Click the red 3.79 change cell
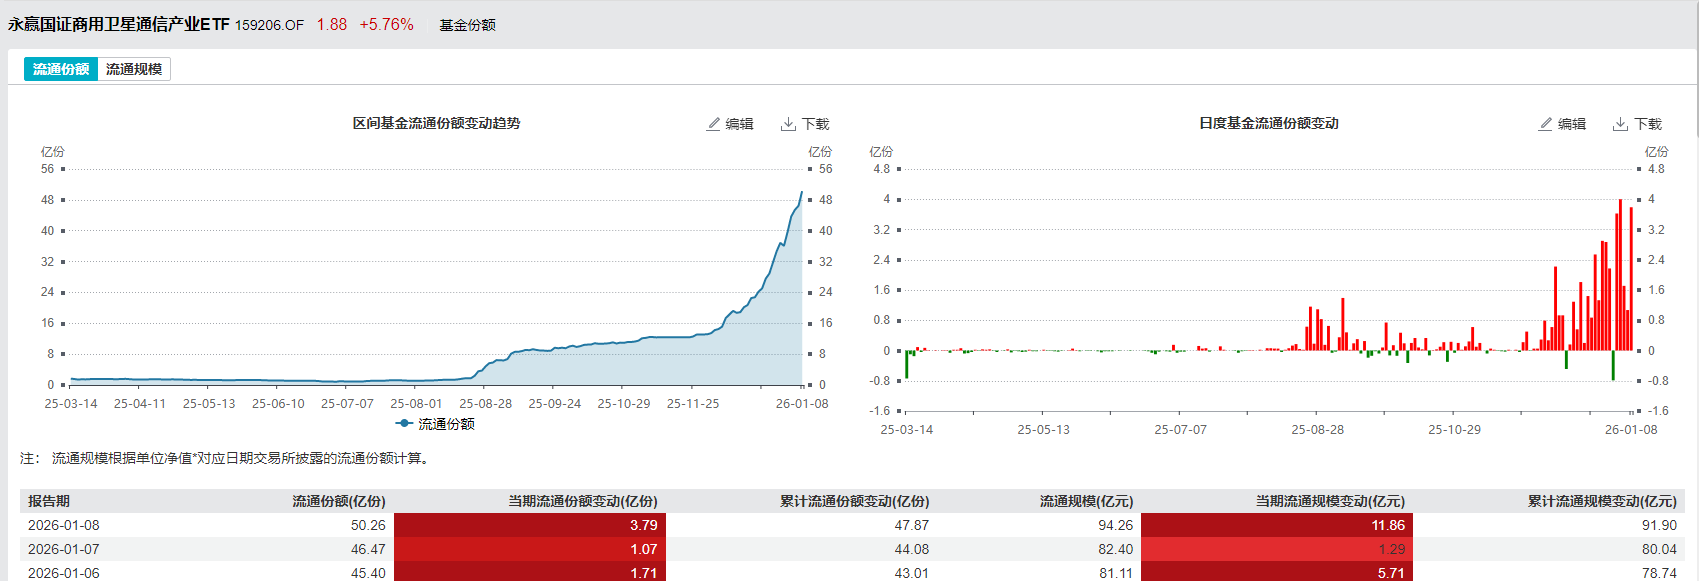The image size is (1699, 581). click(x=530, y=525)
